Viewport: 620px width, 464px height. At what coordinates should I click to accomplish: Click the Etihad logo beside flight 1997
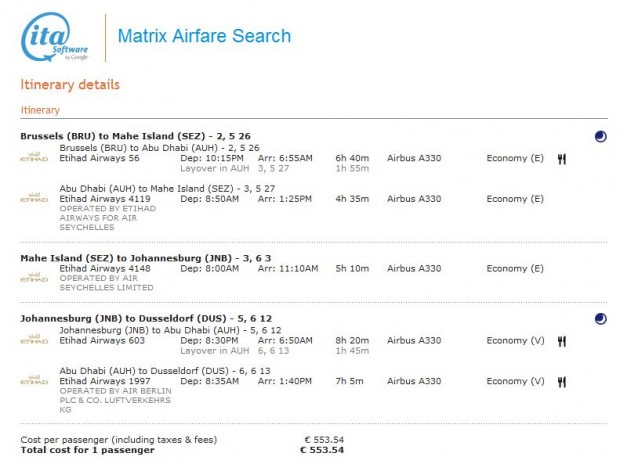[34, 380]
